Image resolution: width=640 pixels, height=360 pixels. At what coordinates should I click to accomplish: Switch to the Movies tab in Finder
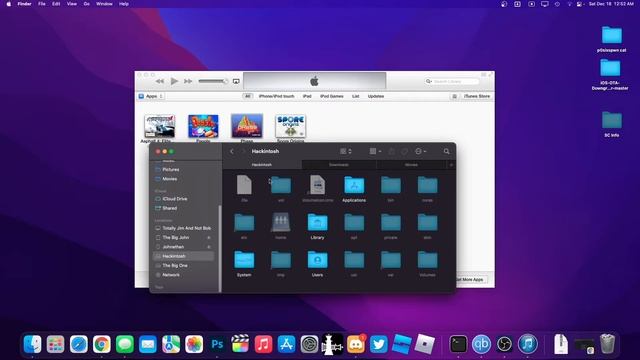point(411,165)
